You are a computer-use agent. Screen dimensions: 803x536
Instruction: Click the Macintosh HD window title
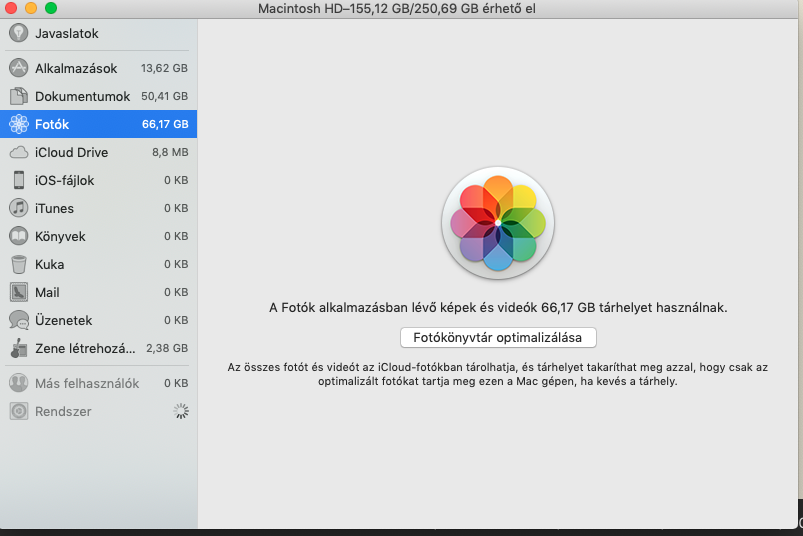pos(397,9)
